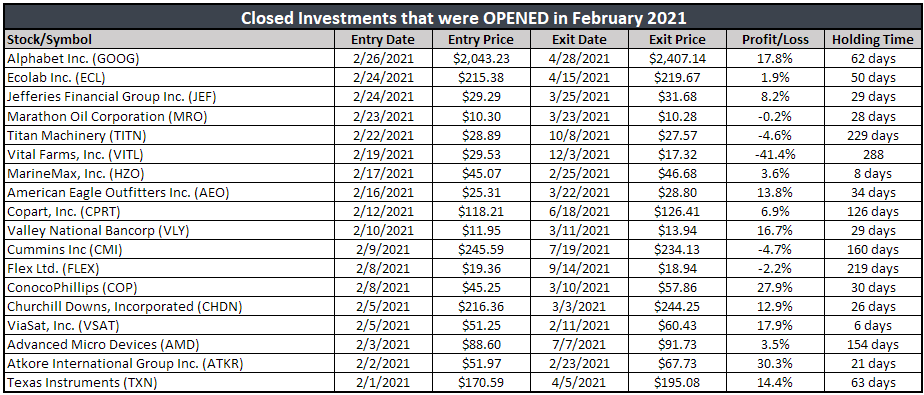Select the Alphabet Inc. (GOOG) cell
Screen dimensions: 924x395
[x=72, y=58]
